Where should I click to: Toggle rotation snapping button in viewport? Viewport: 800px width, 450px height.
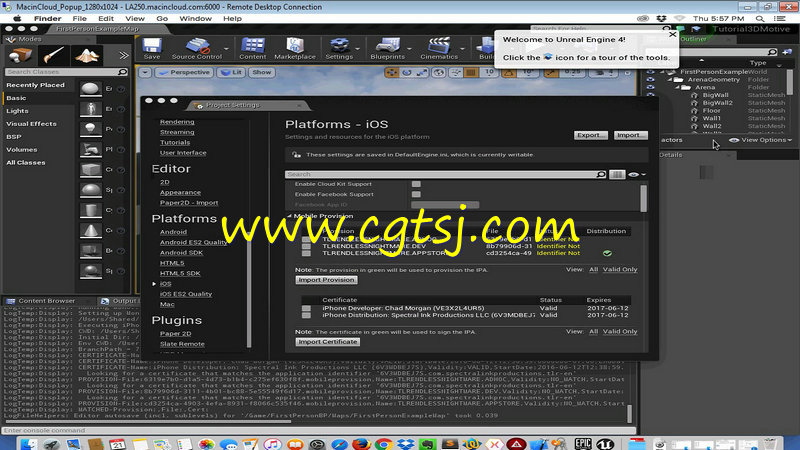(x=509, y=72)
